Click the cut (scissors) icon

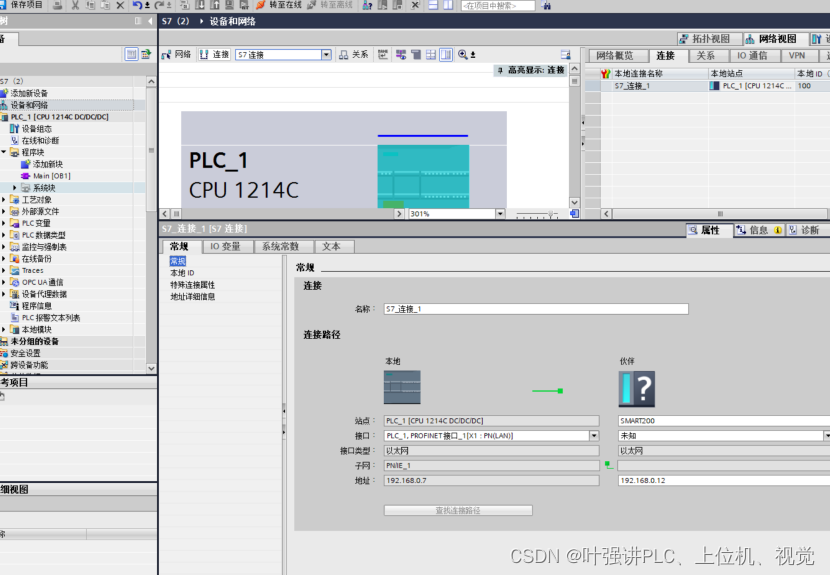(75, 5)
